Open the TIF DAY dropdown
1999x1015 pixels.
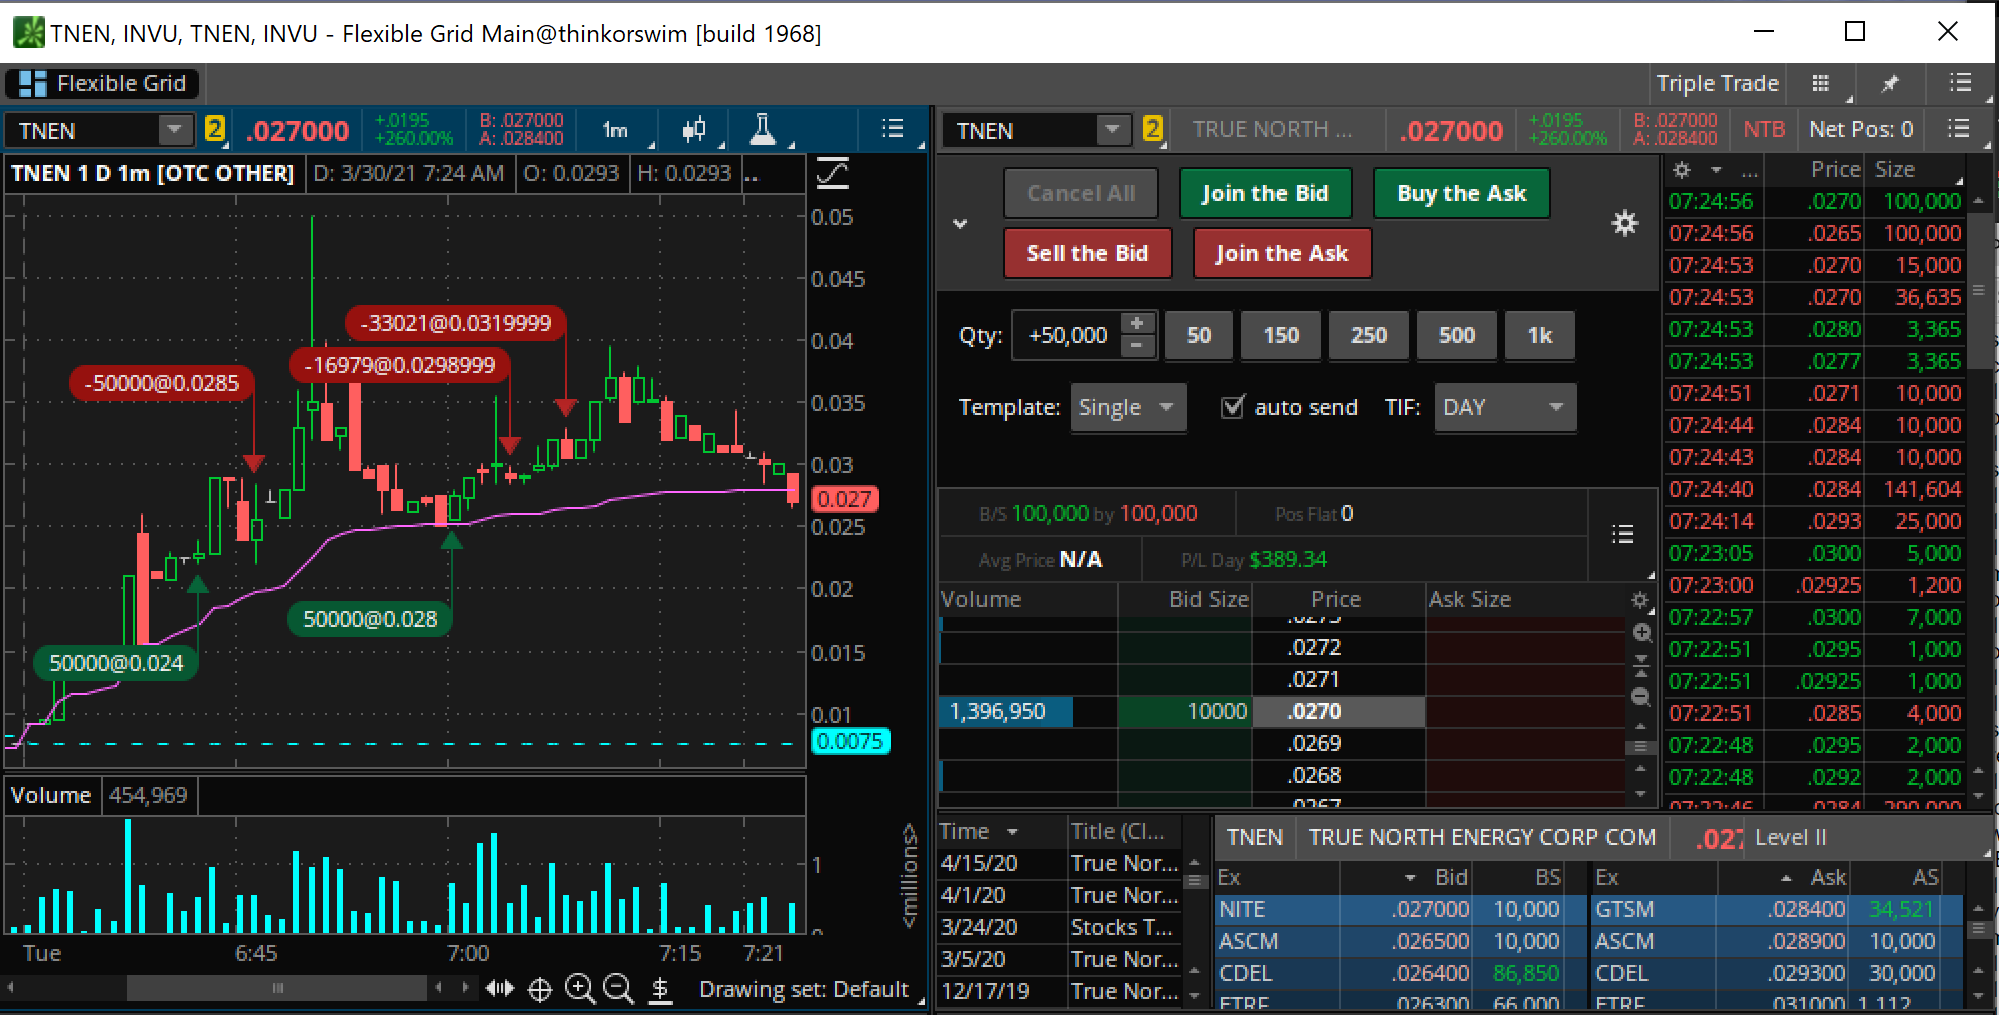tap(1504, 407)
